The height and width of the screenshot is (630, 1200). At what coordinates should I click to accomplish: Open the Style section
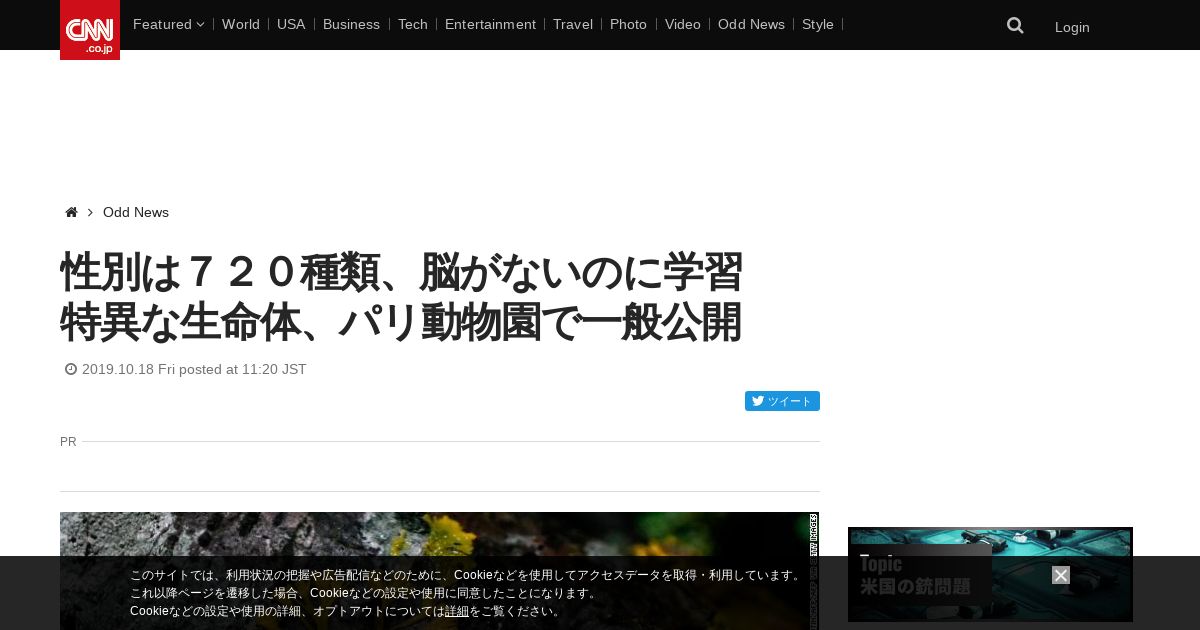[818, 24]
